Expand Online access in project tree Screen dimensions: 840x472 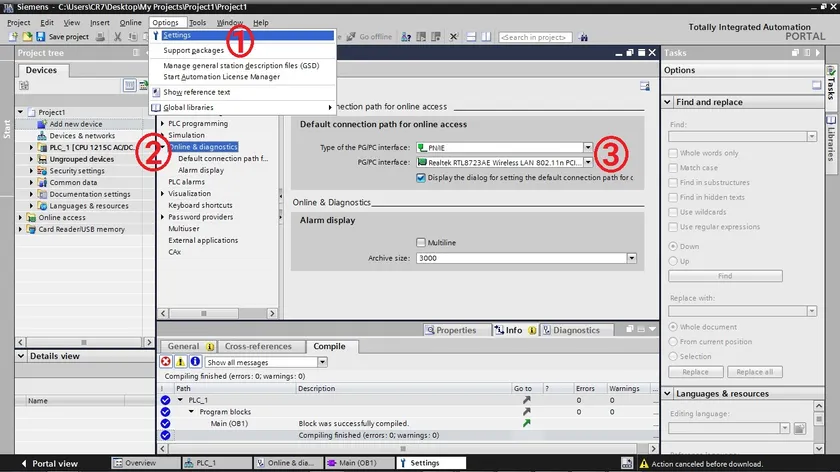pyautogui.click(x=20, y=218)
